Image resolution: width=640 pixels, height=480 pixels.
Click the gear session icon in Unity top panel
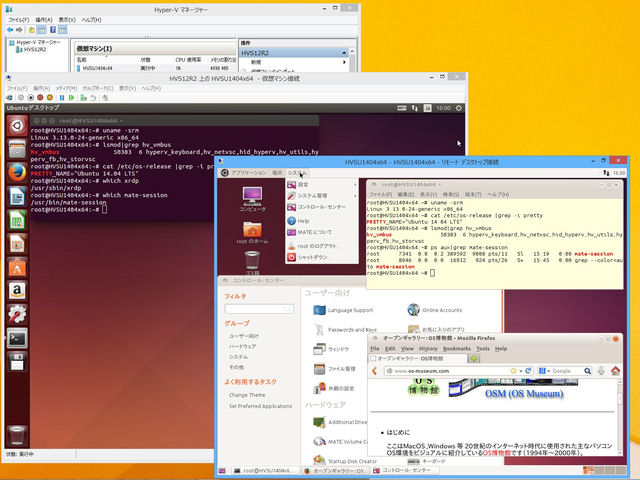pos(459,108)
